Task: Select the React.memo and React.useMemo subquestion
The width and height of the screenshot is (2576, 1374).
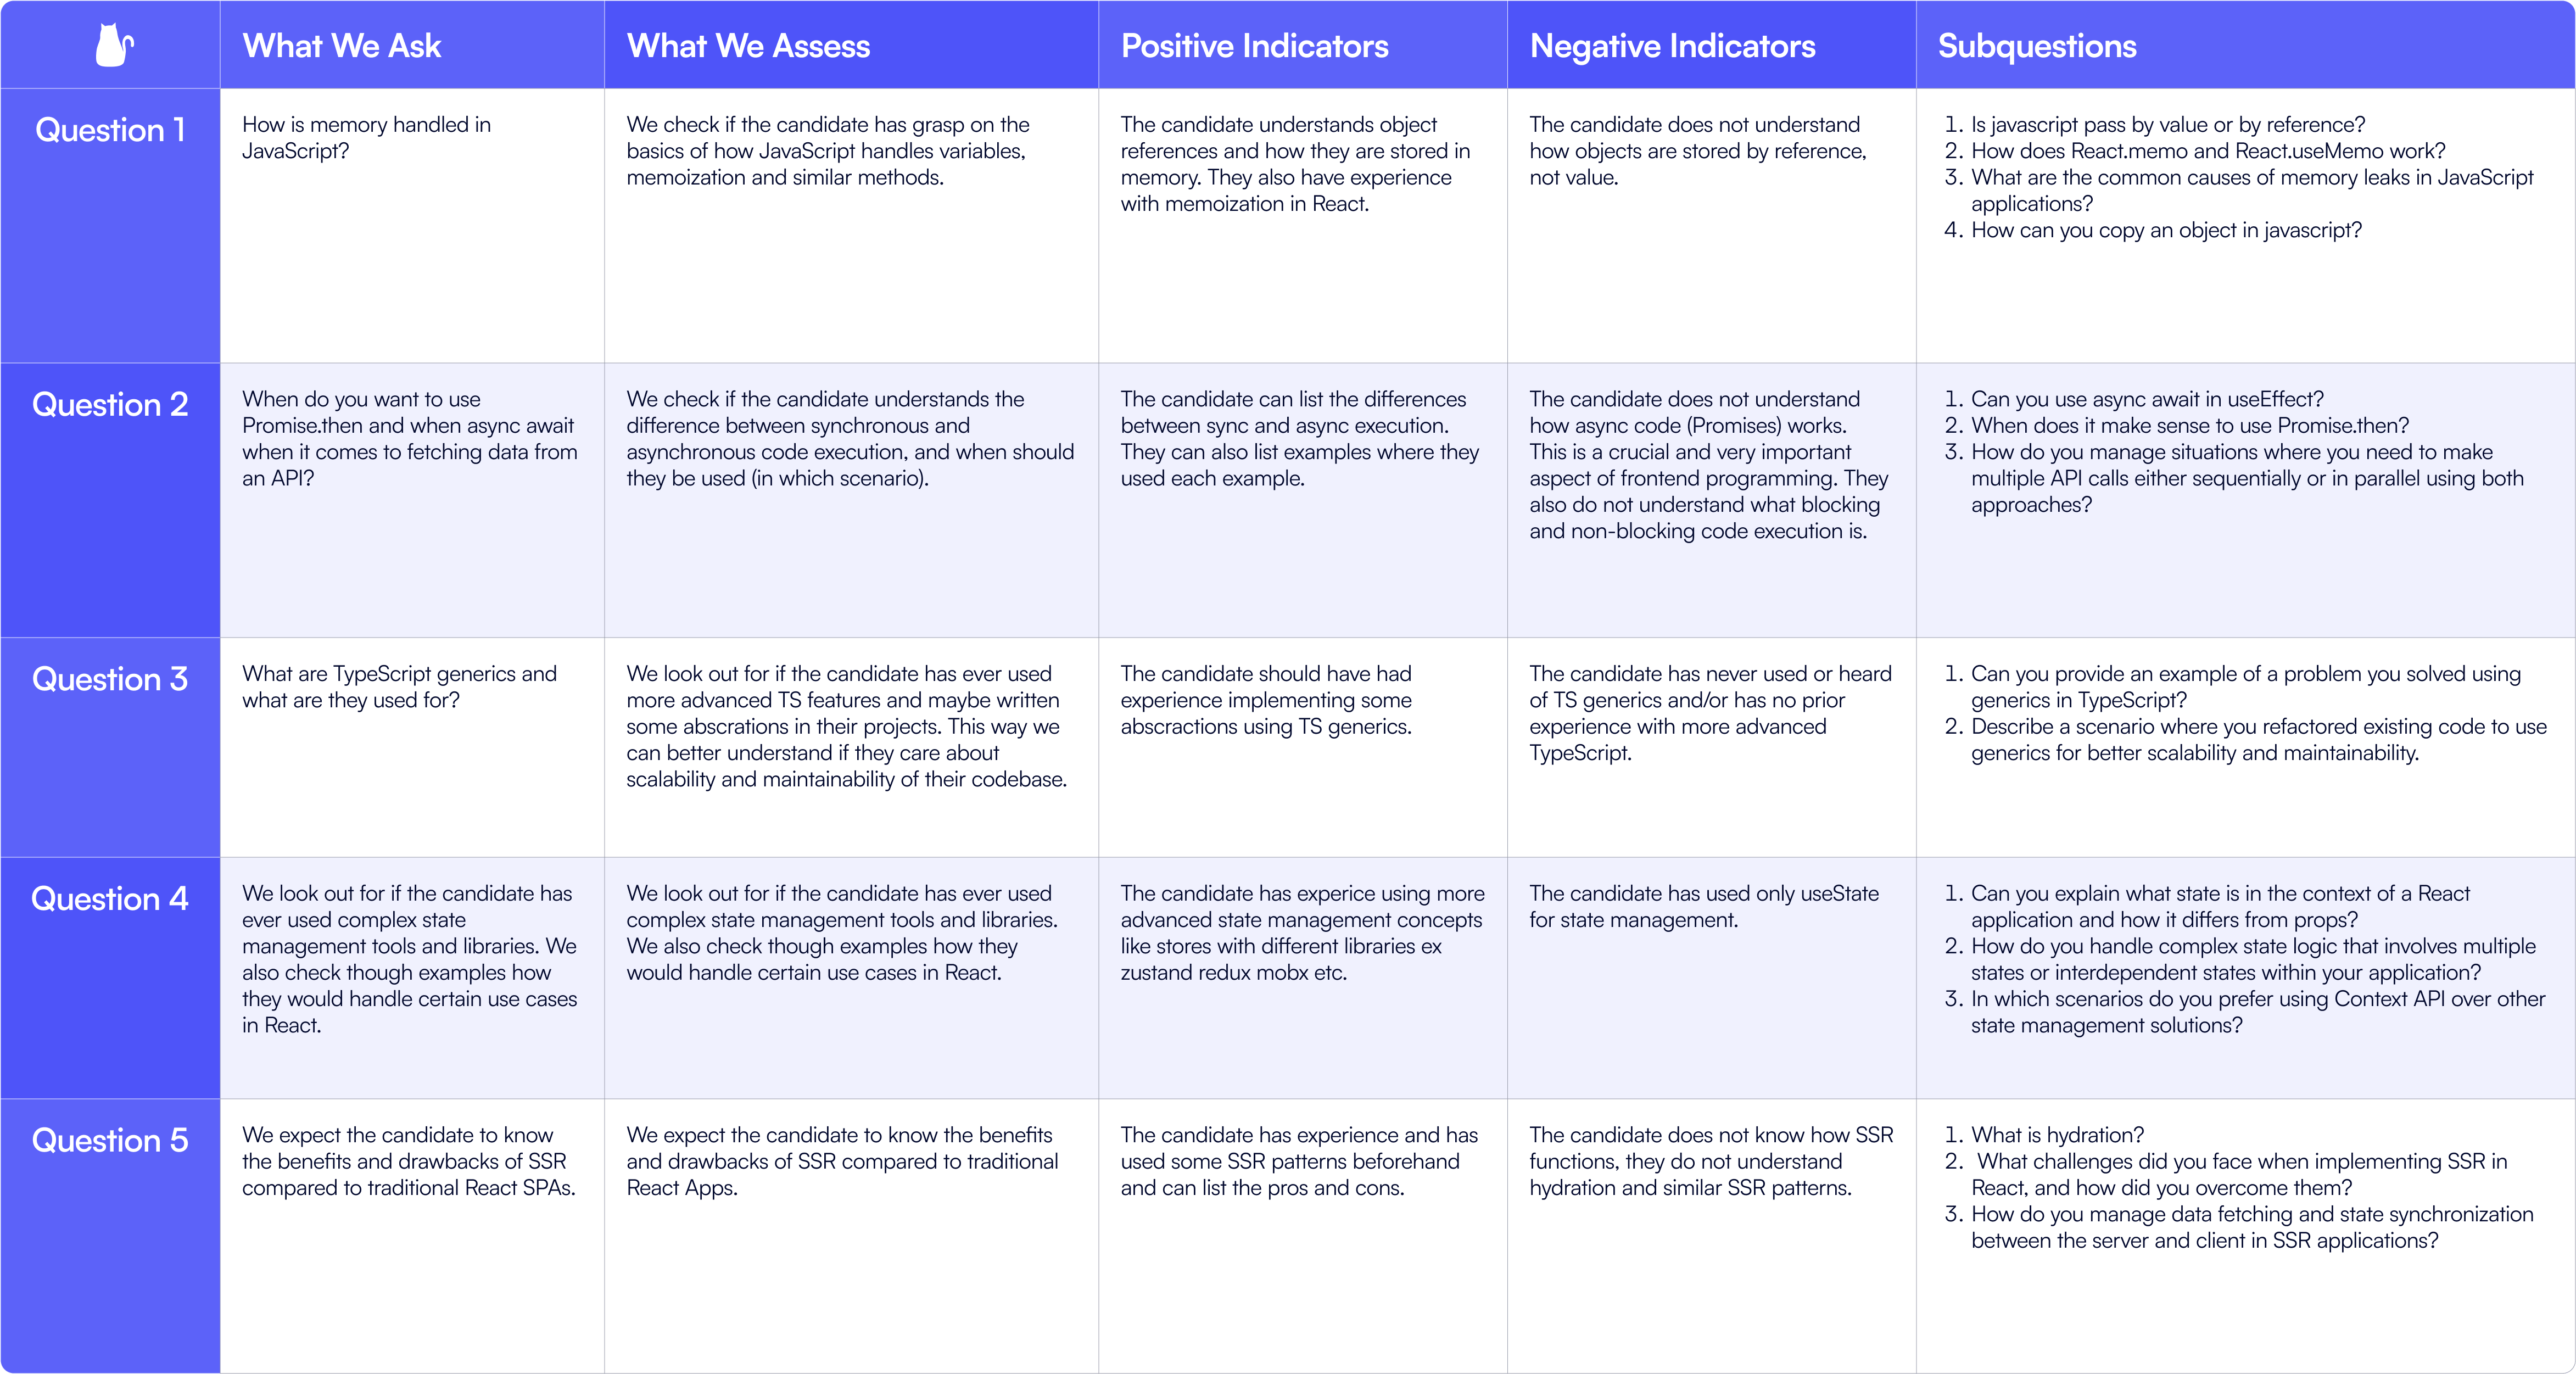Action: point(2207,151)
